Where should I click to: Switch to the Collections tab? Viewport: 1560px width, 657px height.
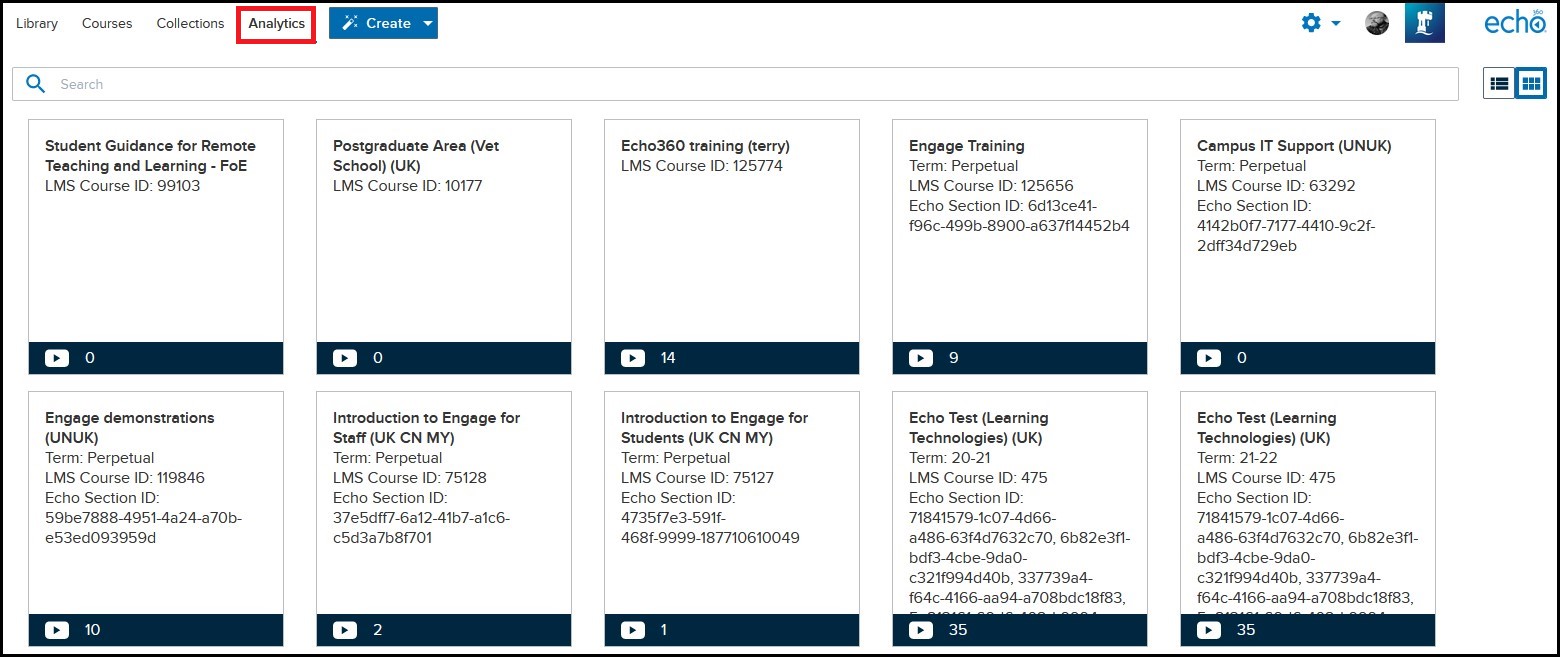coord(190,23)
